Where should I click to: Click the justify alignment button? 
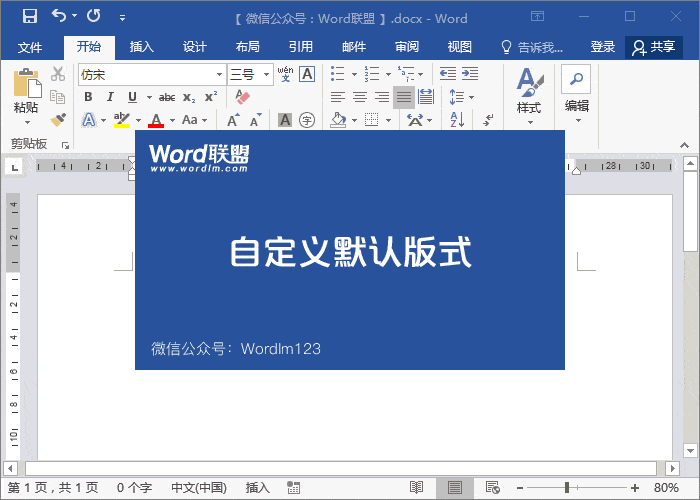pyautogui.click(x=404, y=97)
